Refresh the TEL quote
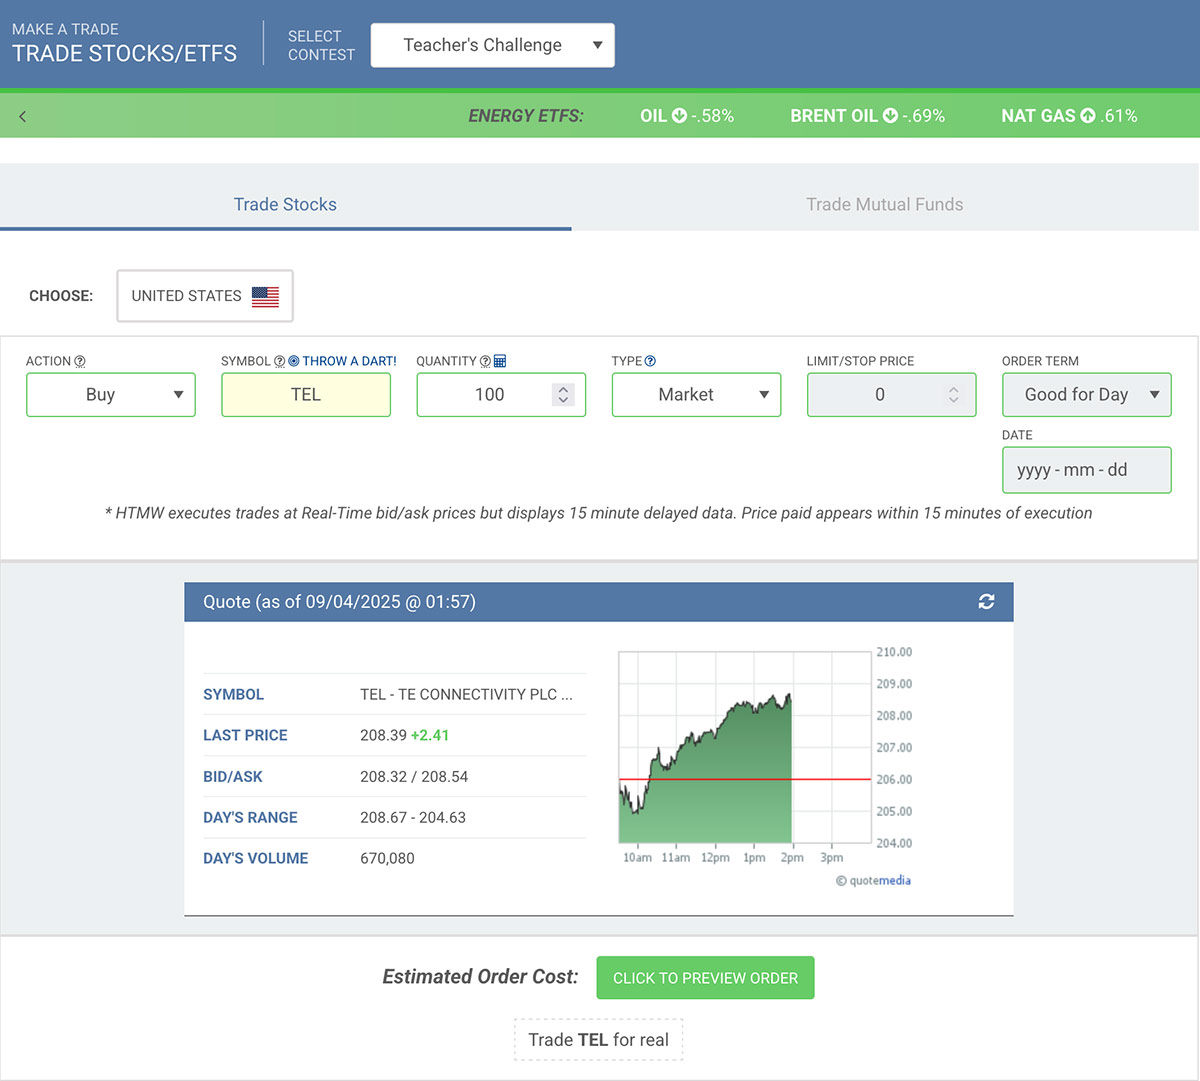The image size is (1200, 1081). coord(986,601)
